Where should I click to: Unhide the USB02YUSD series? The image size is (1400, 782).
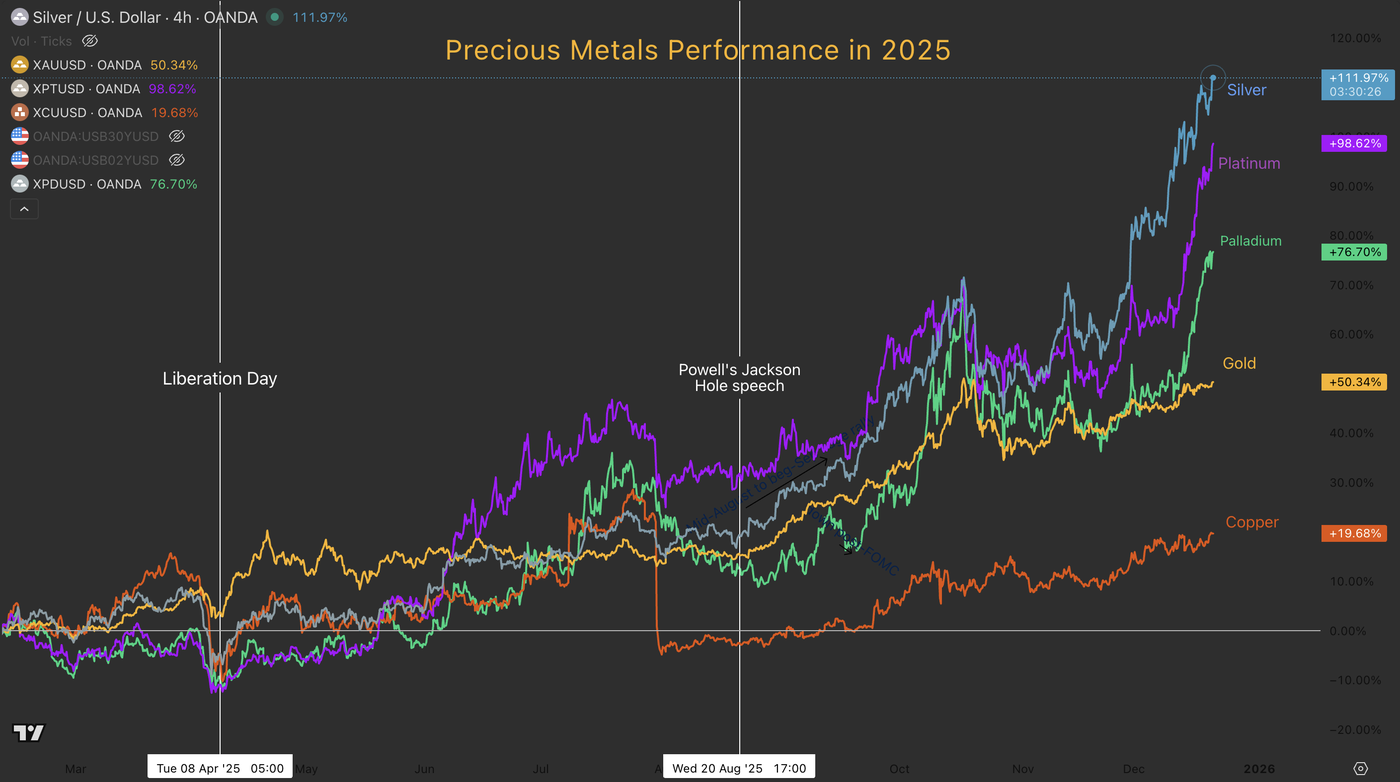(177, 160)
